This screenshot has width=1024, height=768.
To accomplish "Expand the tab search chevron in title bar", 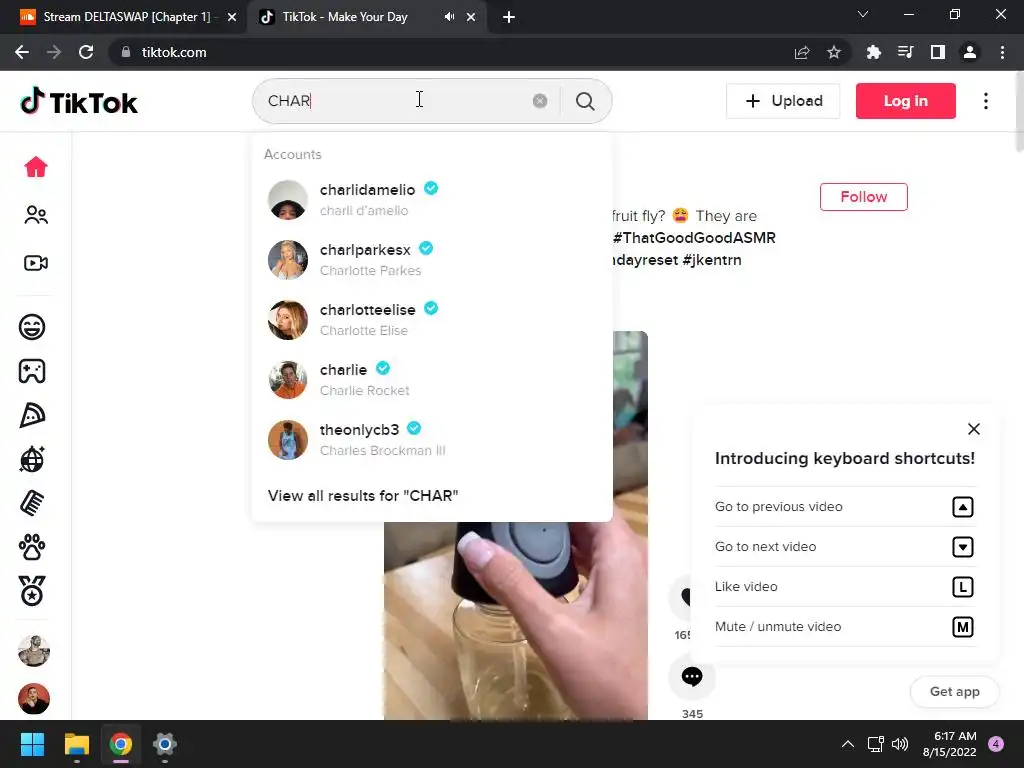I will pyautogui.click(x=863, y=14).
